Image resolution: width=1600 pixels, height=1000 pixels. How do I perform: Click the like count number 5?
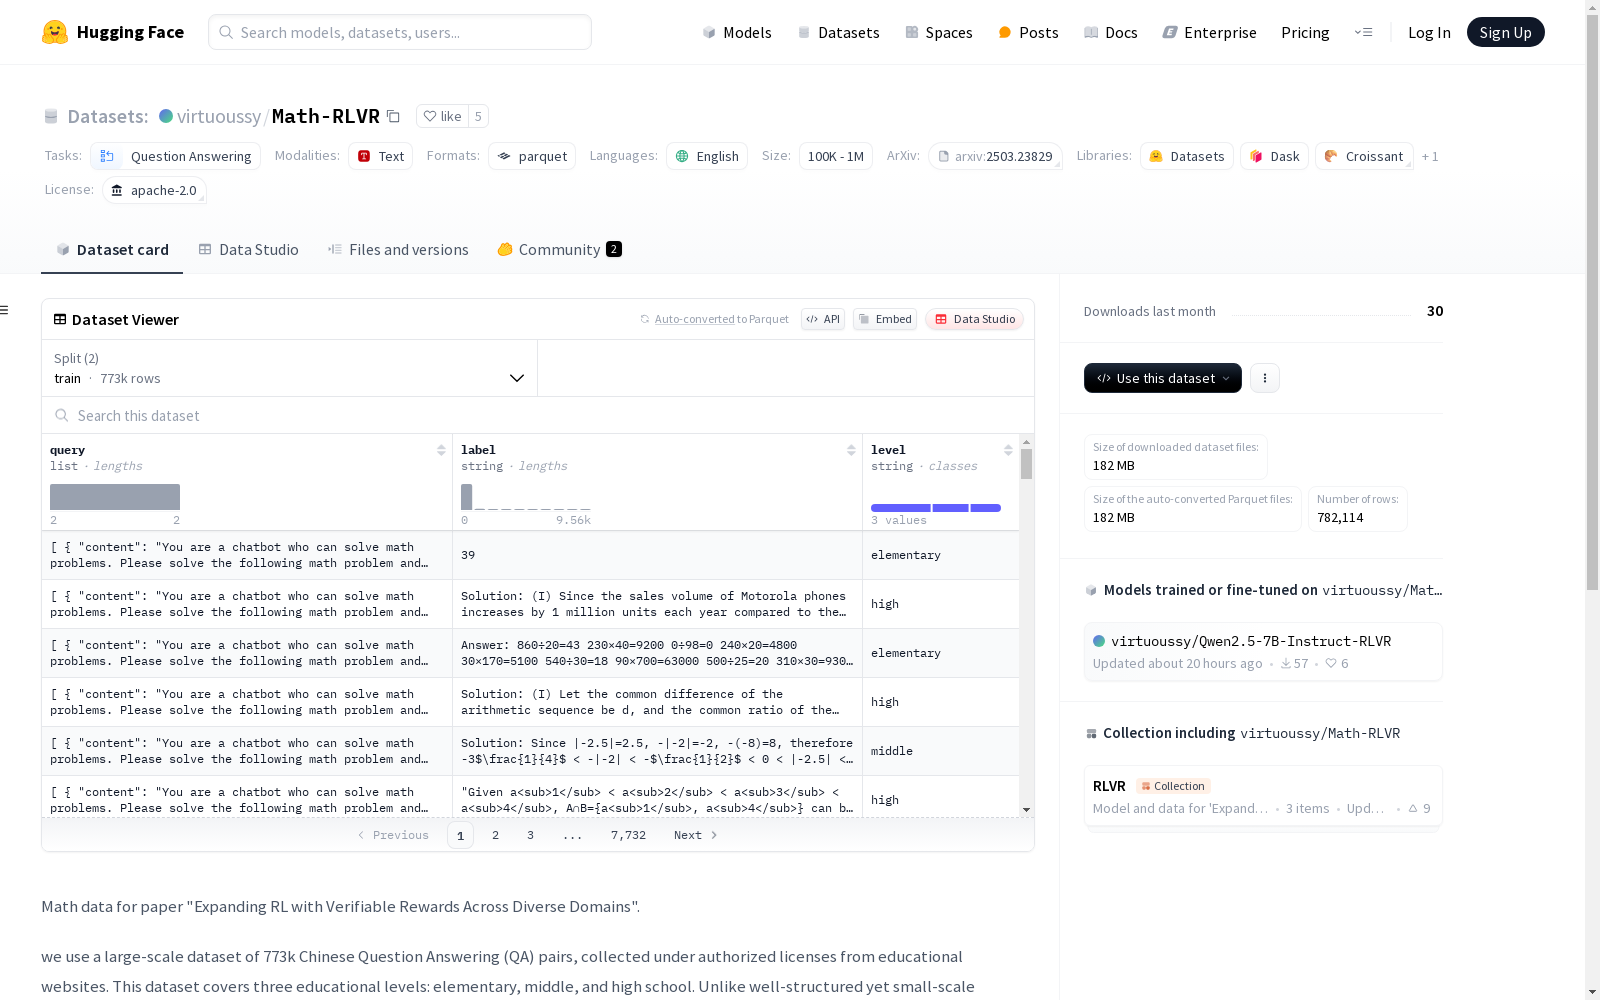478,116
